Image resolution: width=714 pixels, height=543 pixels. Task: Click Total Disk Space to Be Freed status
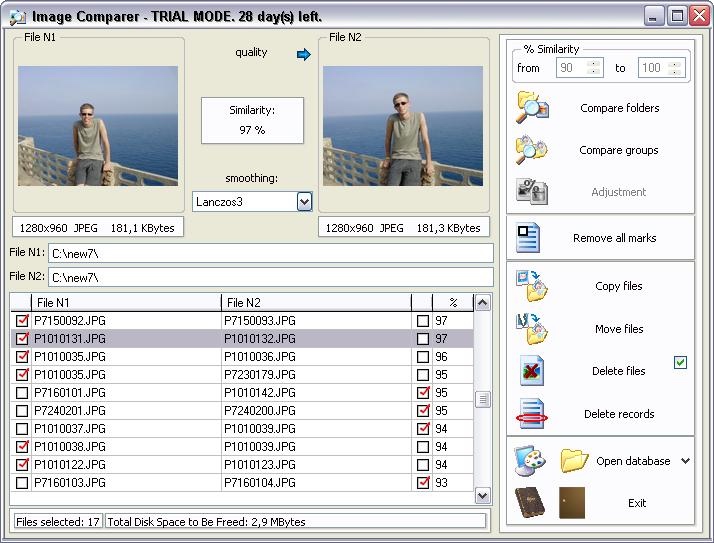click(296, 522)
